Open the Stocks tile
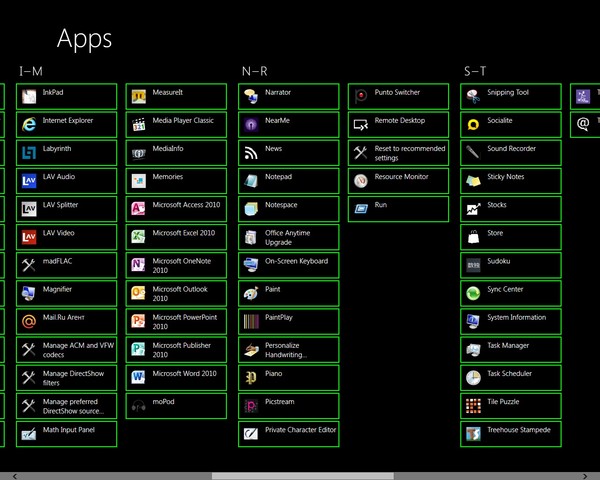This screenshot has width=600, height=480. click(x=511, y=209)
